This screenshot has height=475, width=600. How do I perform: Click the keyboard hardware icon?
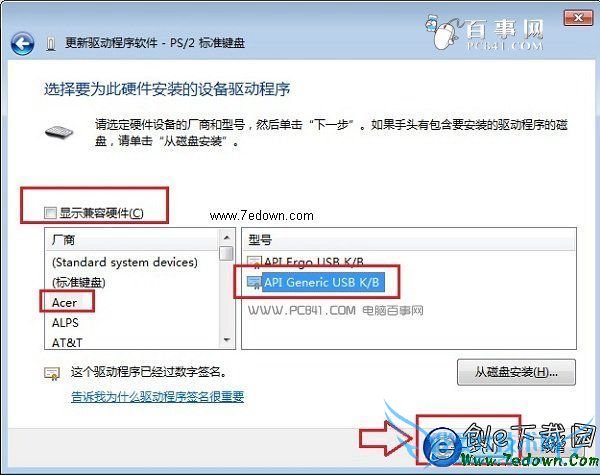[59, 132]
